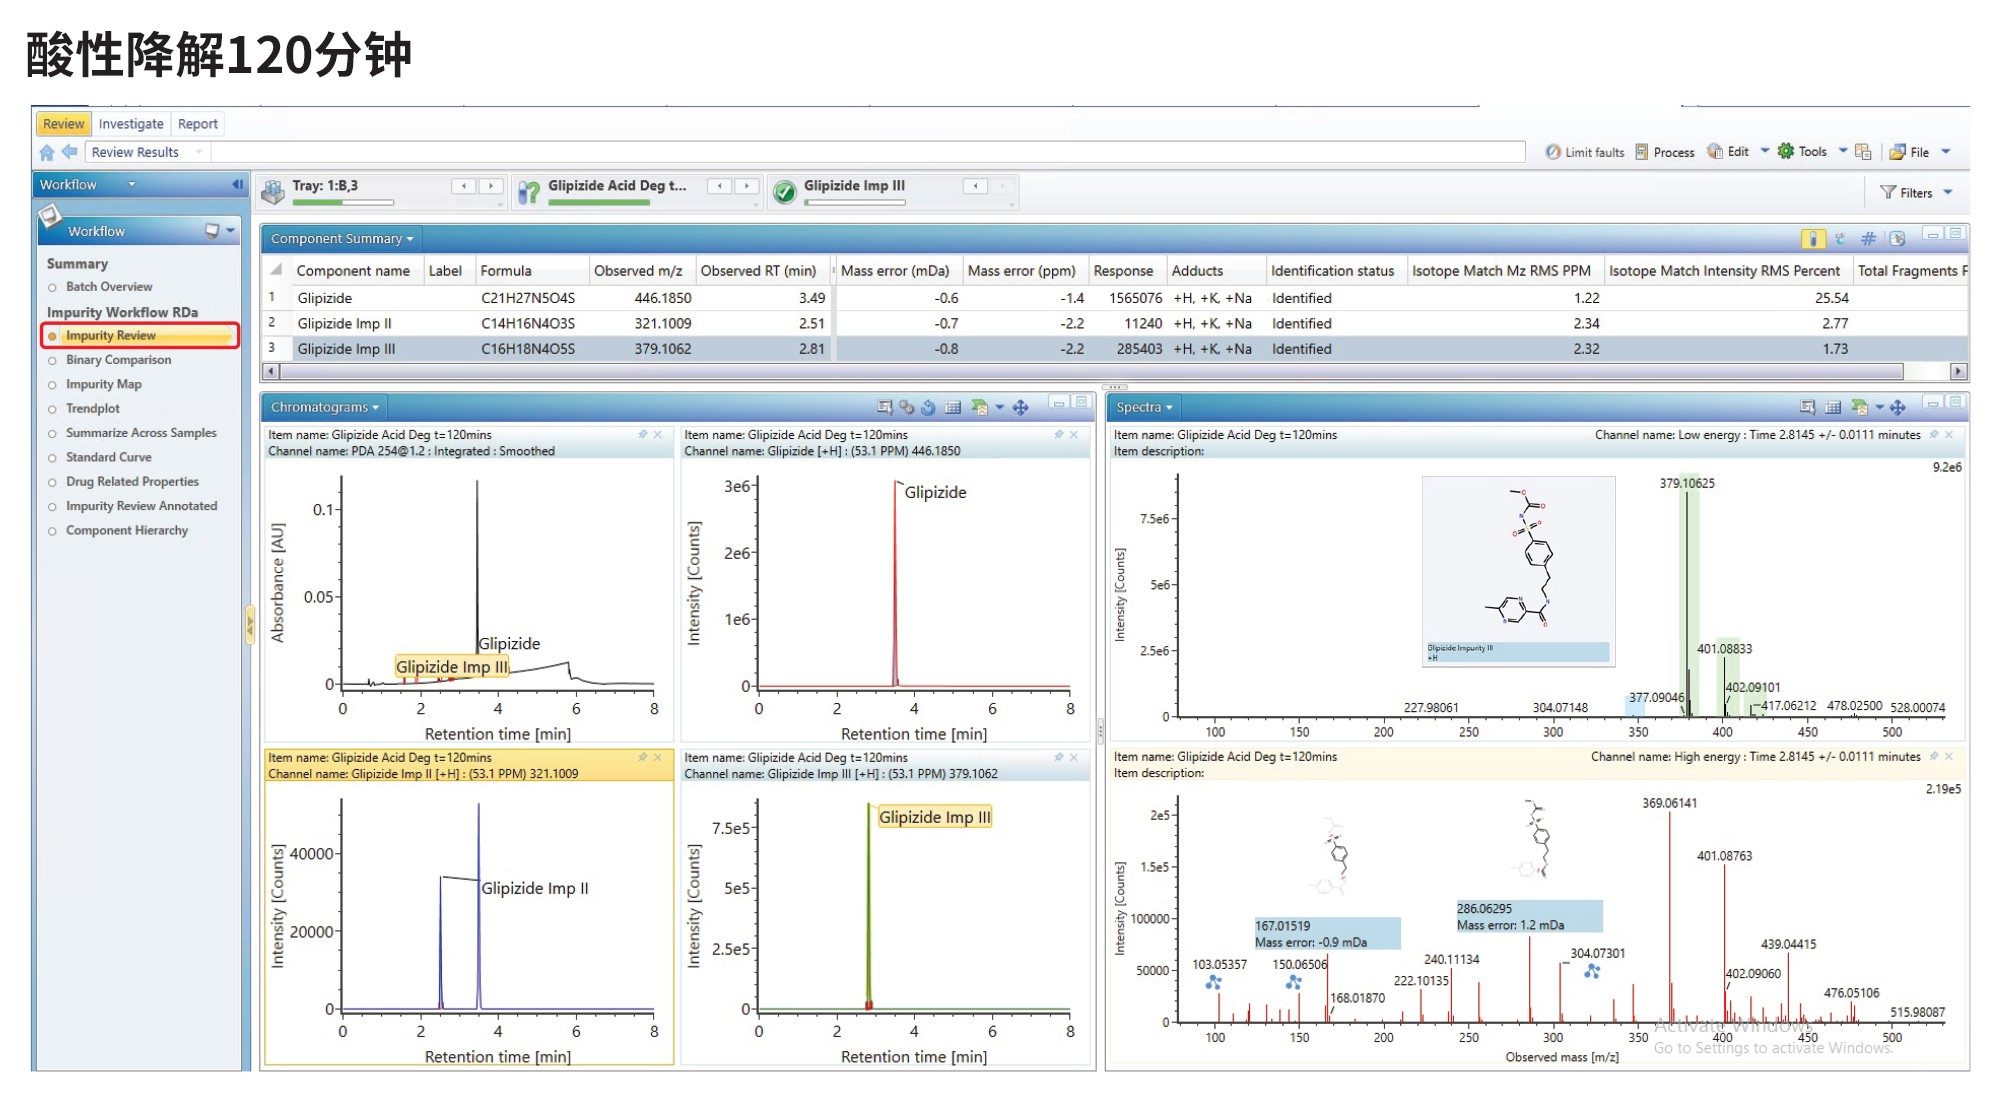Expand the Filters dropdown arrow
2000x1109 pixels.
[1948, 192]
